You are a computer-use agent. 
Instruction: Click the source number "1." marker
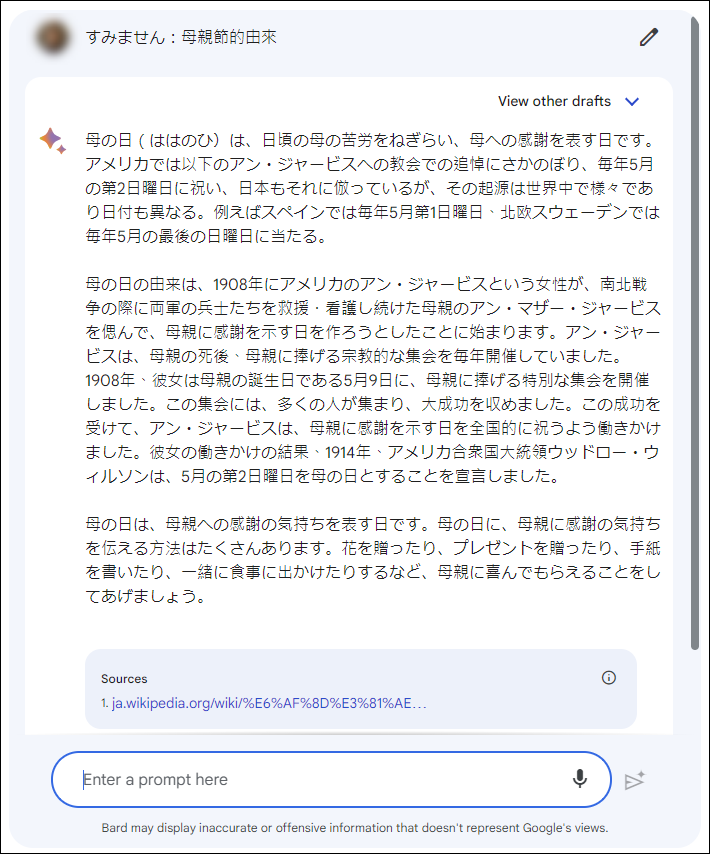tap(105, 703)
